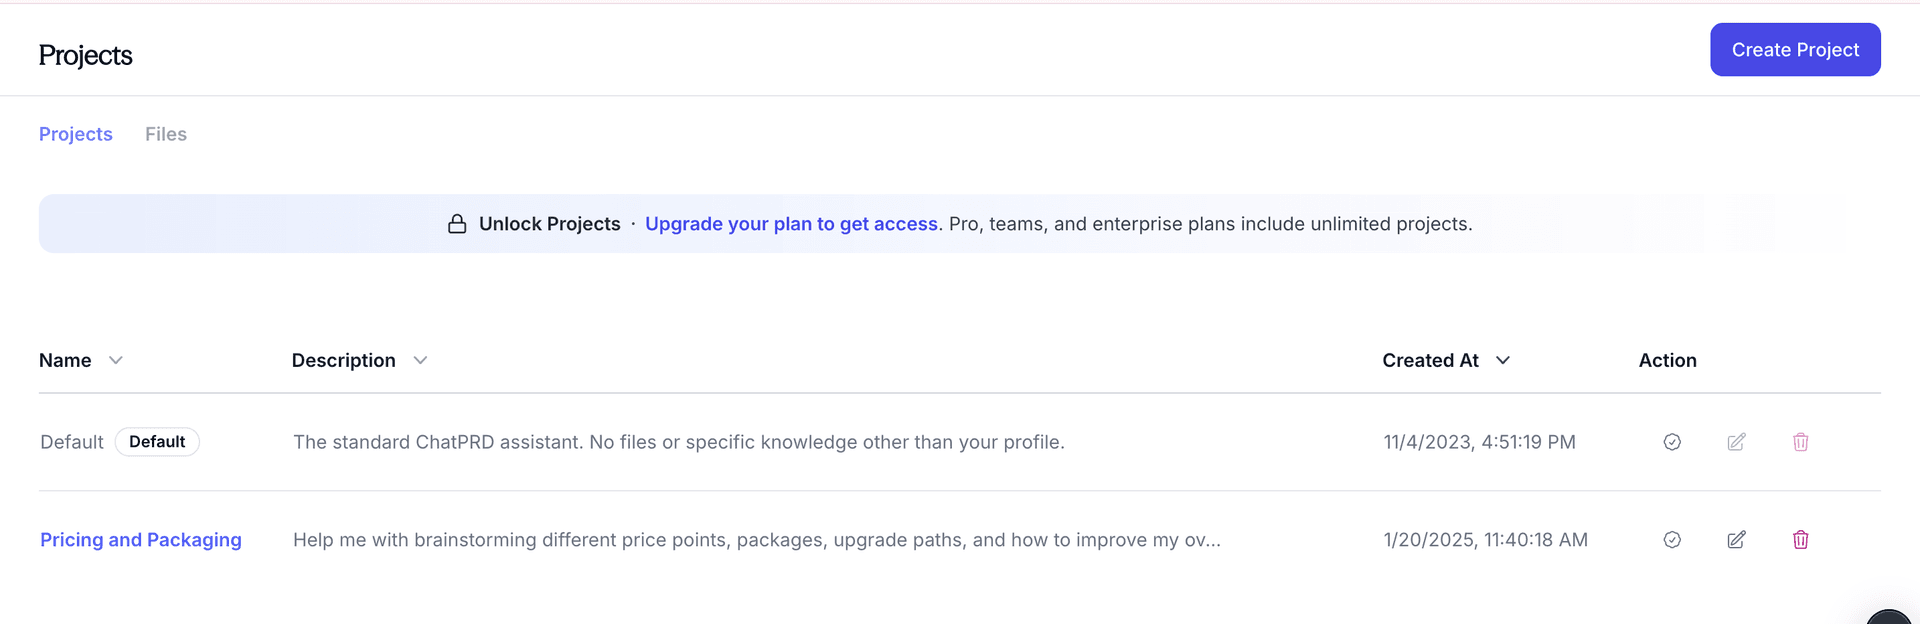Expand the Description column chevron
The image size is (1920, 624).
[x=420, y=360]
